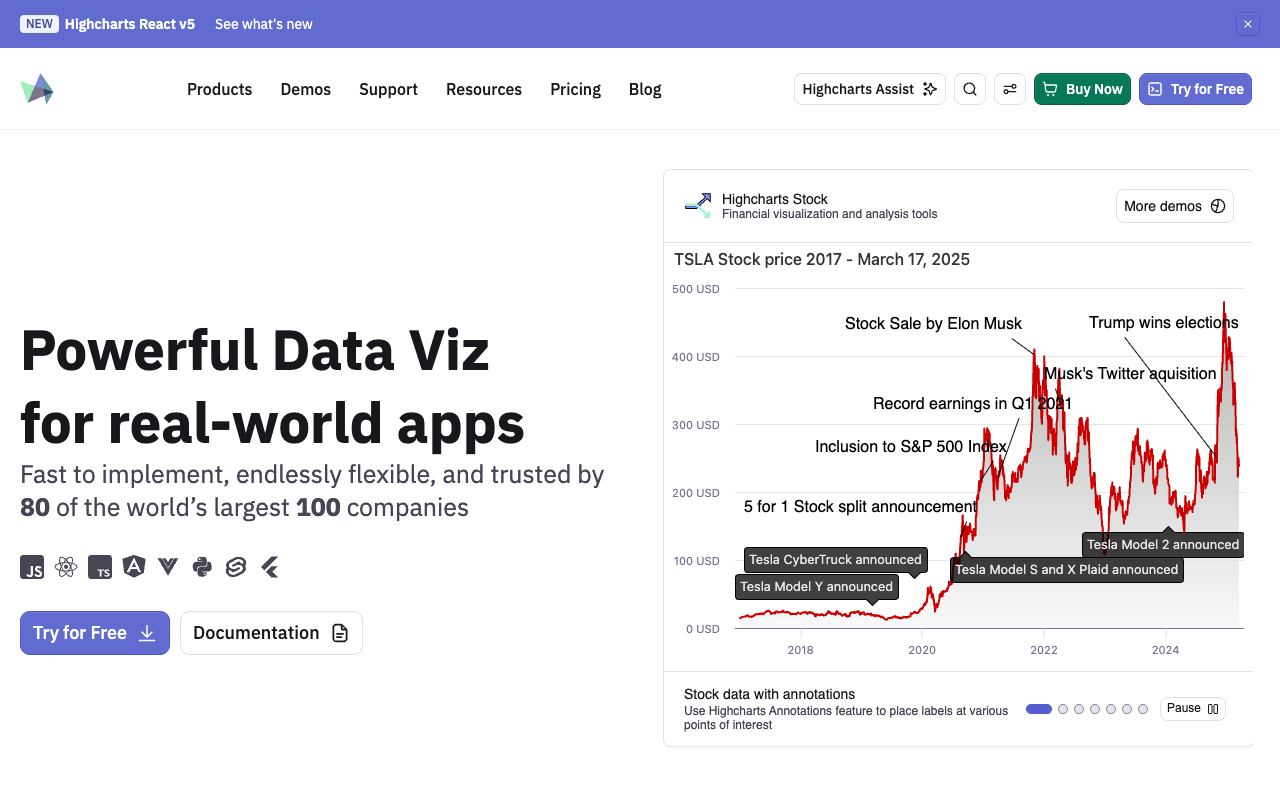1280x800 pixels.
Task: Select the fifth carousel dot
Action: pyautogui.click(x=1111, y=709)
